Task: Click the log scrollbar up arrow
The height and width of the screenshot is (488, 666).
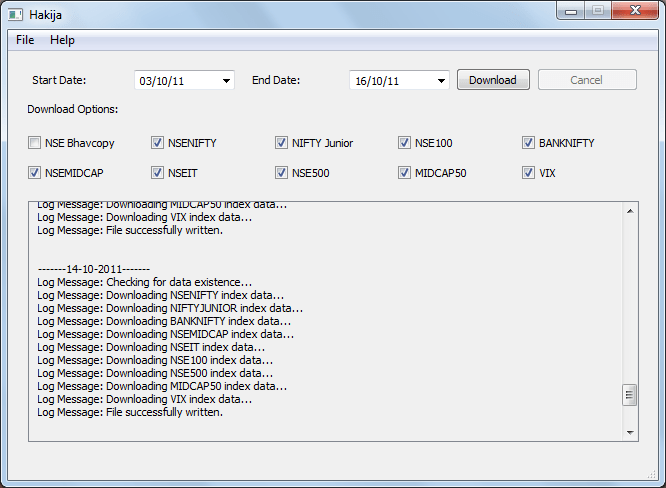Action: click(630, 211)
